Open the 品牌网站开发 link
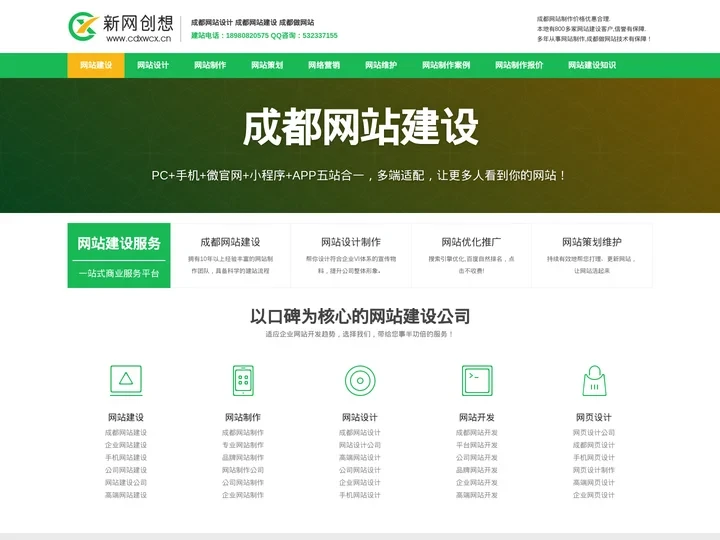This screenshot has width=720, height=540. pyautogui.click(x=477, y=470)
